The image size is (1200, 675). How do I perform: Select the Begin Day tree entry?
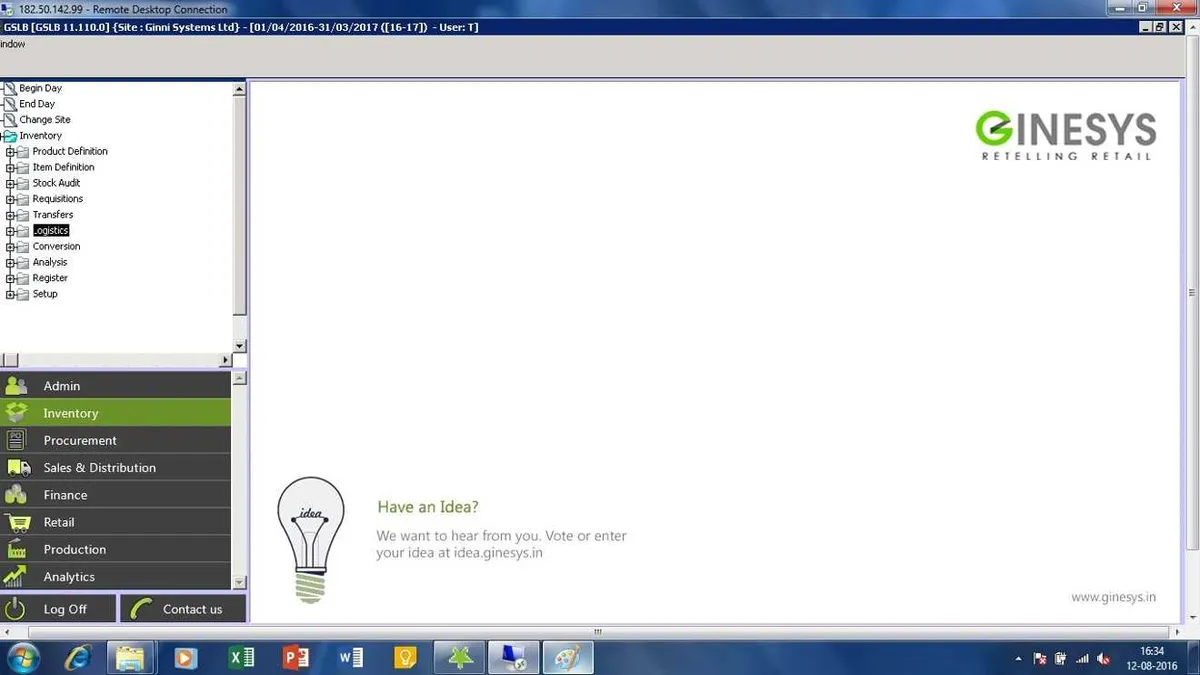[40, 88]
